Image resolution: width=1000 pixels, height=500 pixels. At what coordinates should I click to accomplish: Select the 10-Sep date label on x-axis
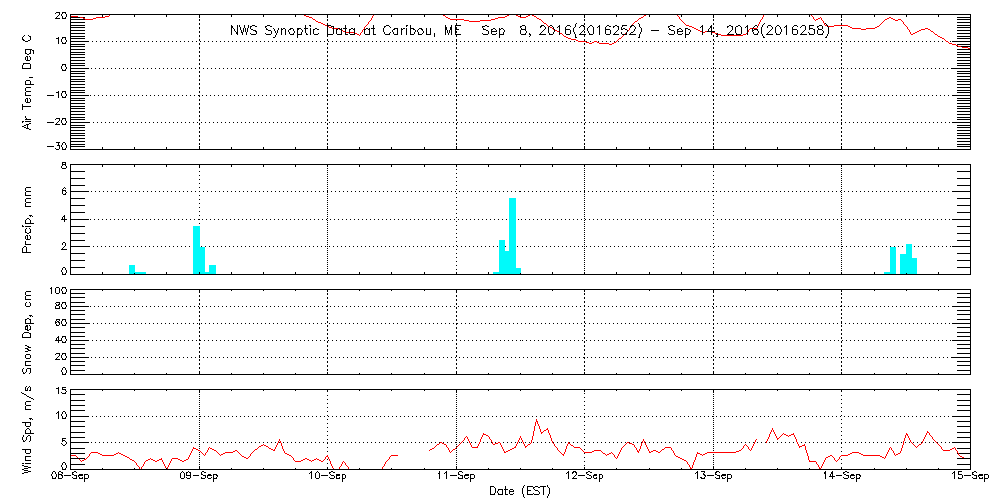pos(328,478)
